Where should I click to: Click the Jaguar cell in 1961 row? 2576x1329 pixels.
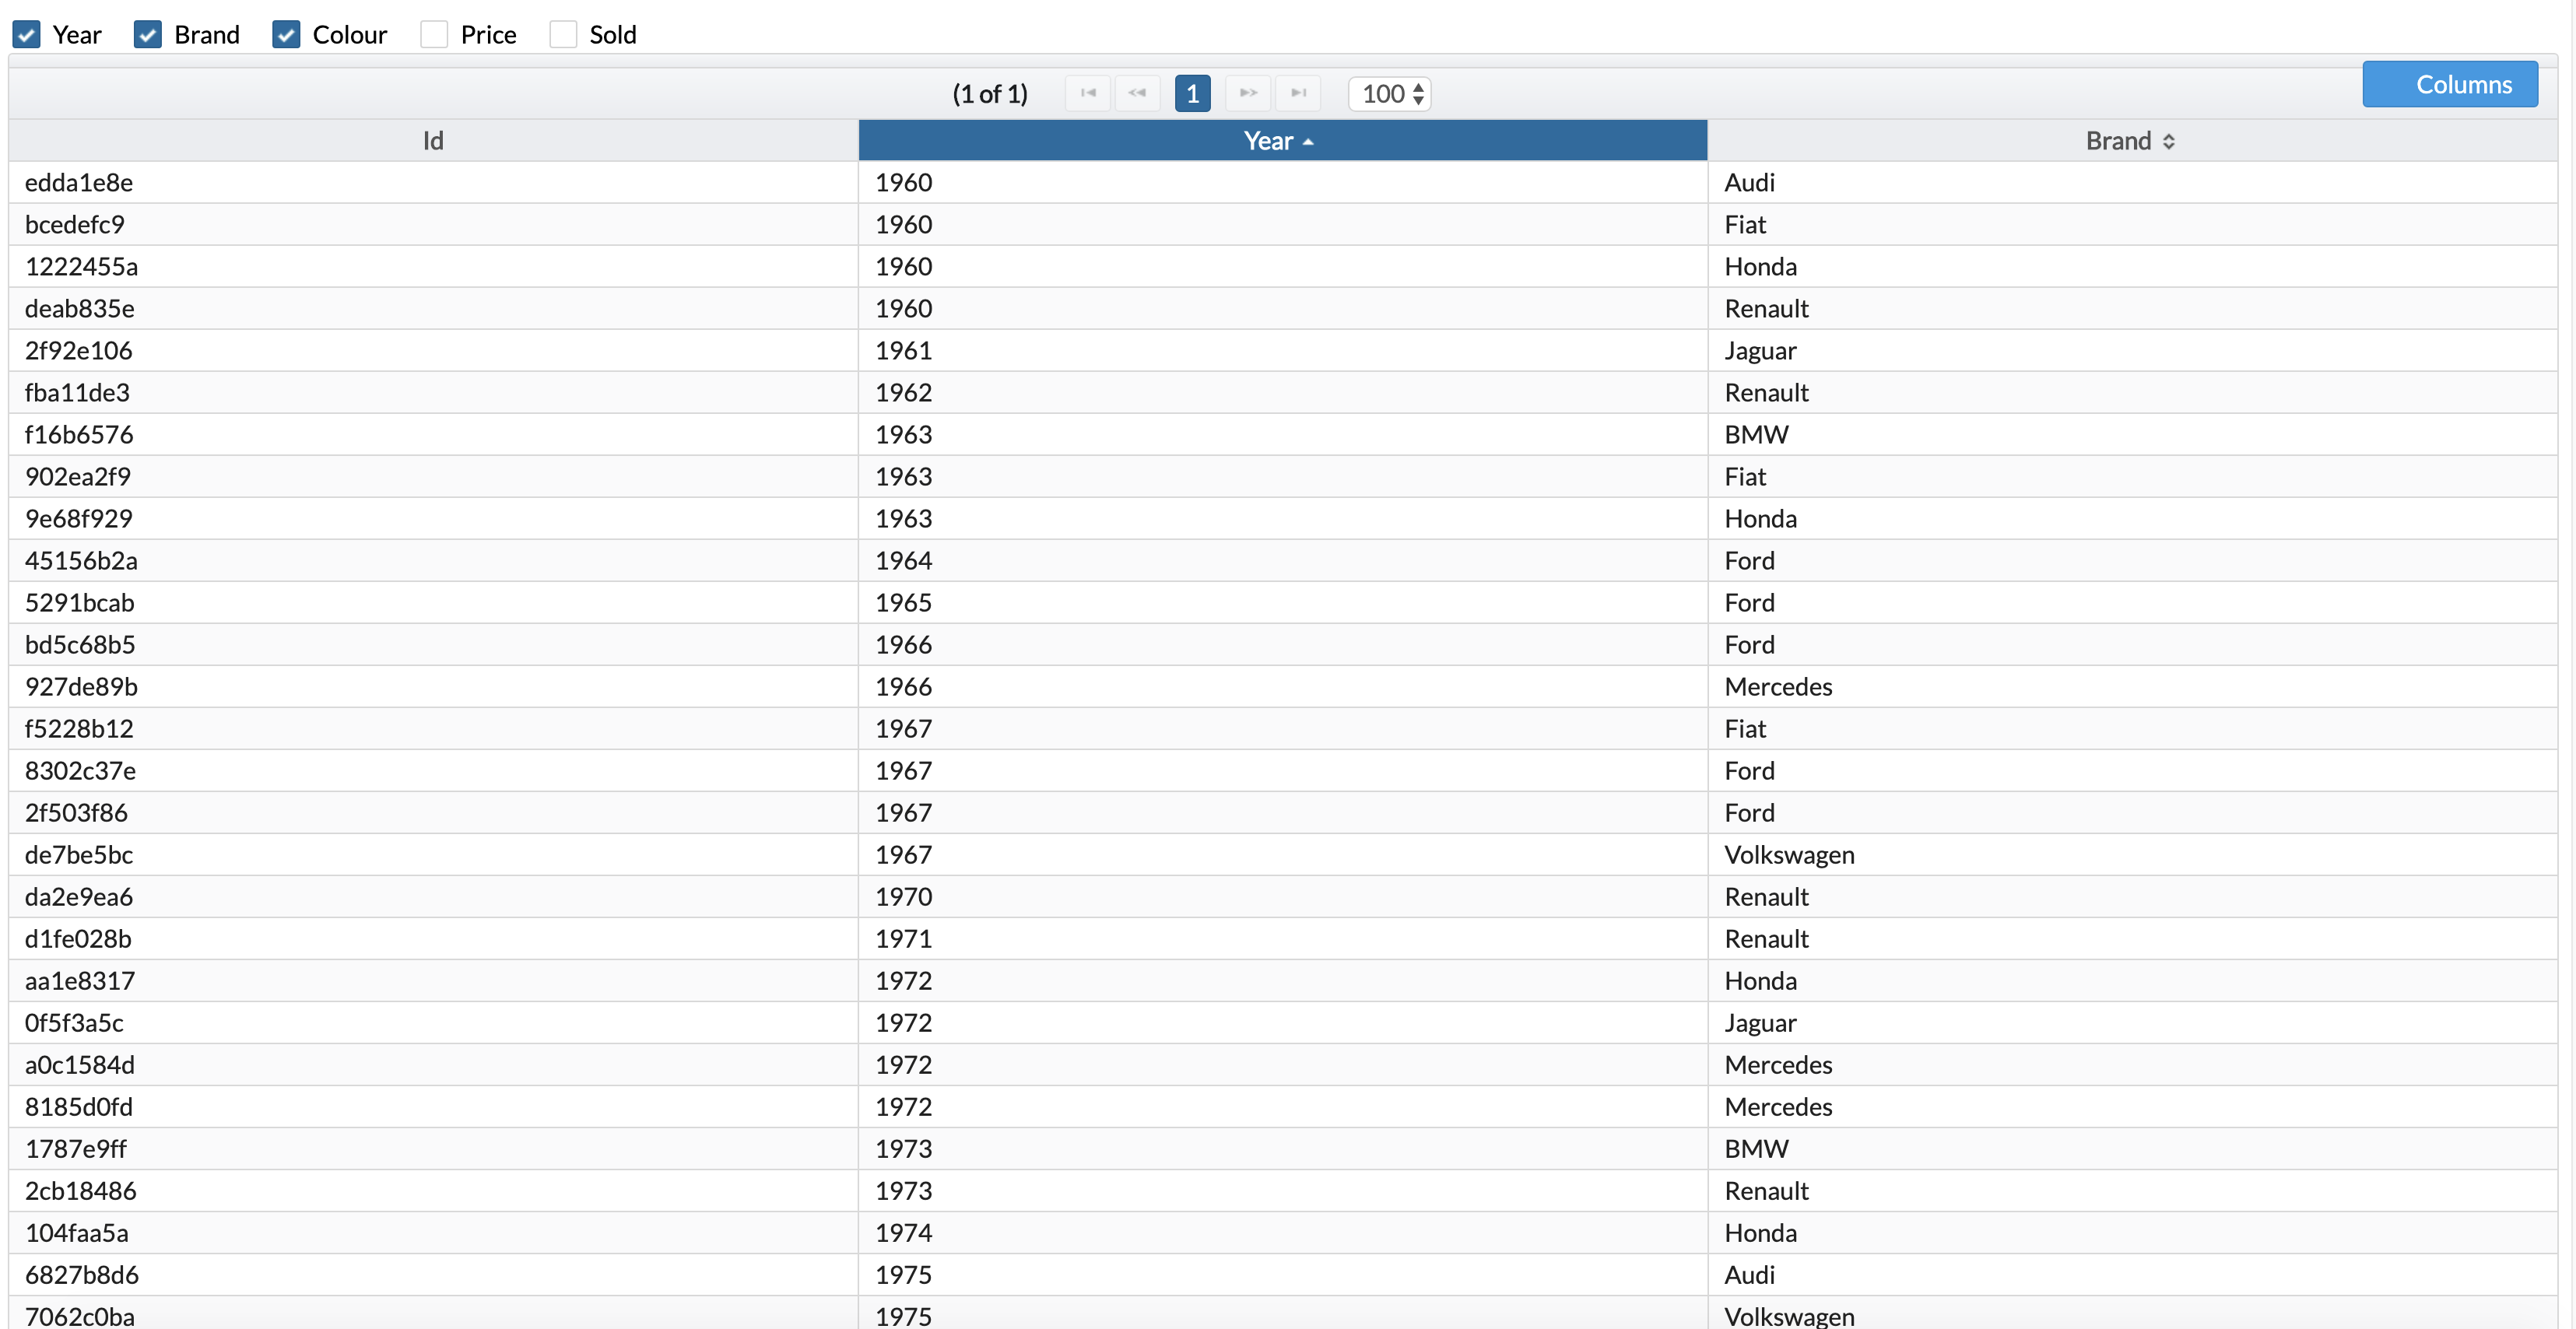coord(2132,351)
